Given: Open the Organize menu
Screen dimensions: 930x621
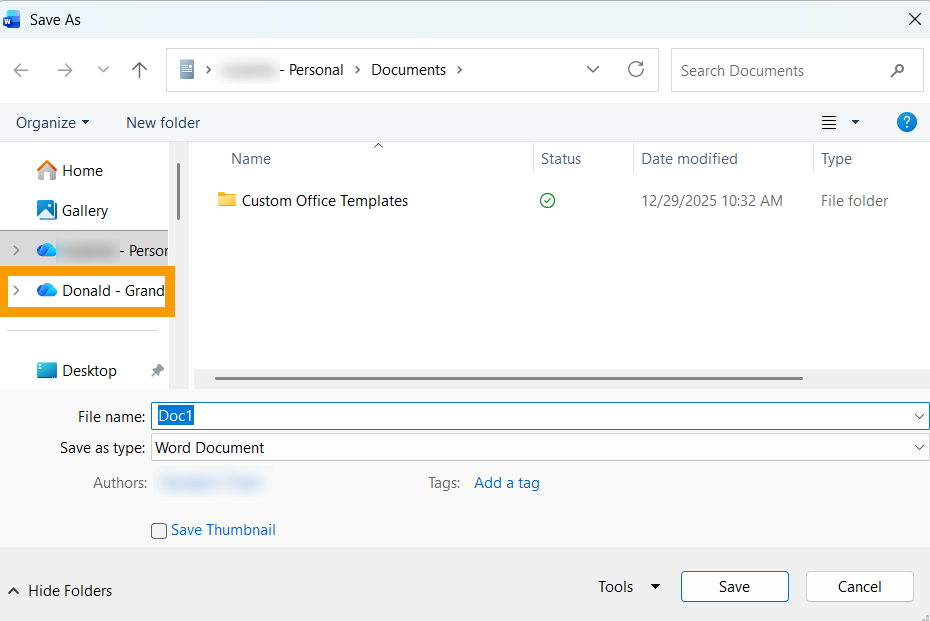Looking at the screenshot, I should point(52,122).
